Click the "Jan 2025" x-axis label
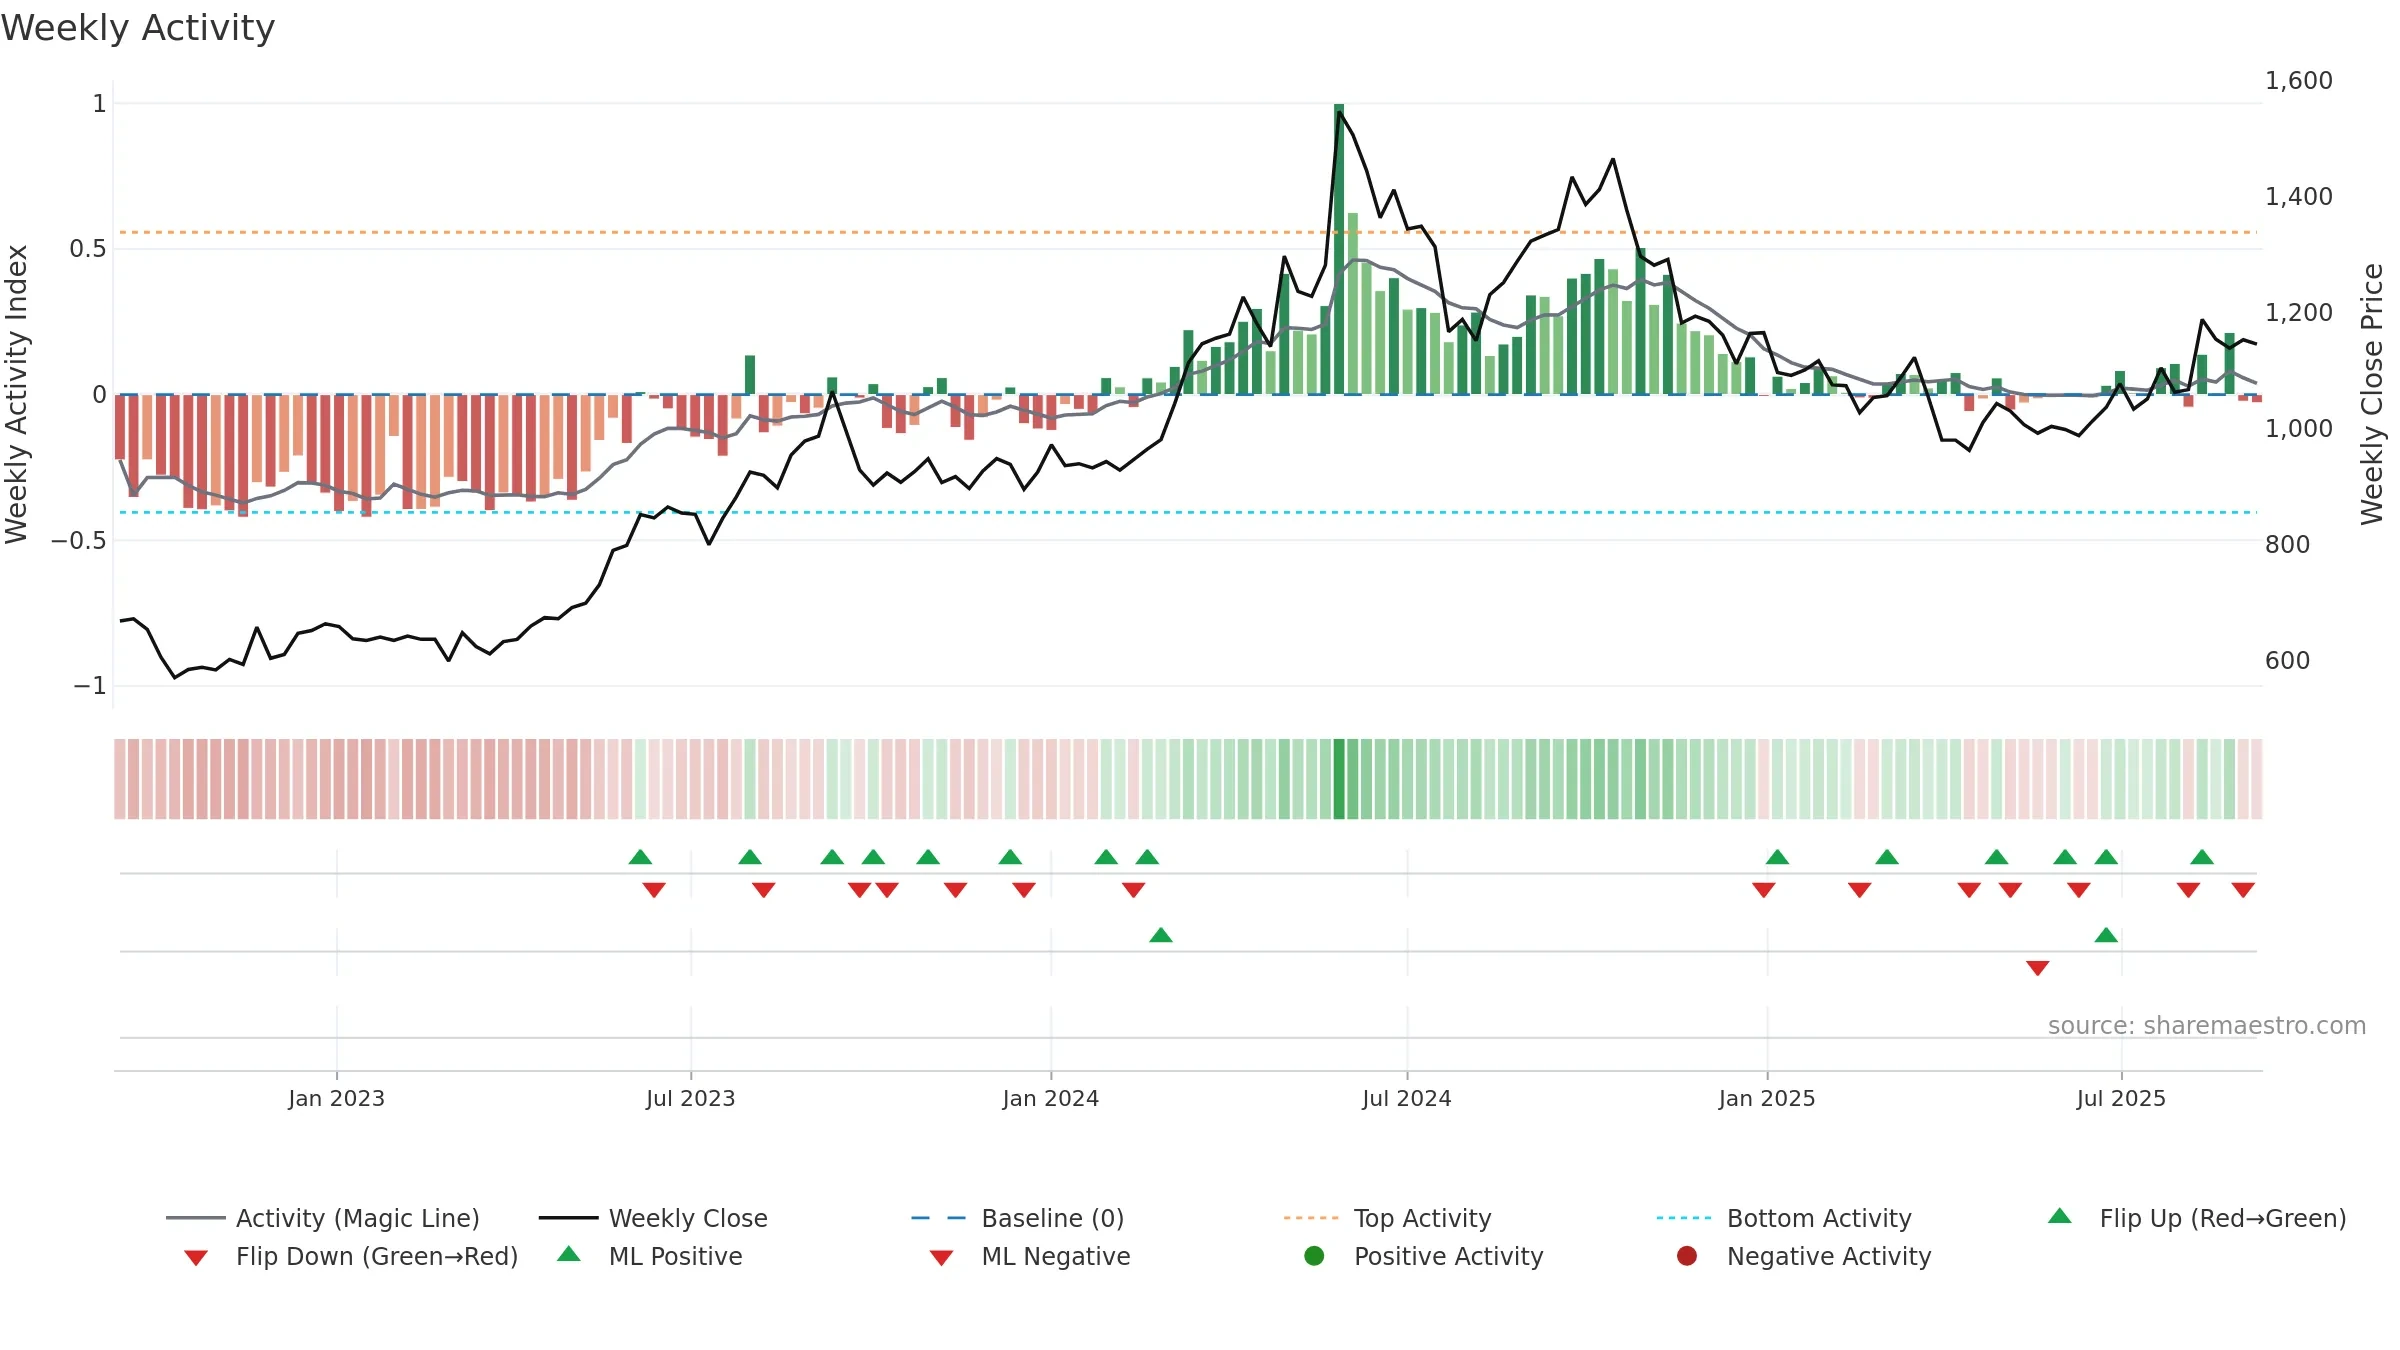The image size is (2400, 1350). coord(1767,1098)
